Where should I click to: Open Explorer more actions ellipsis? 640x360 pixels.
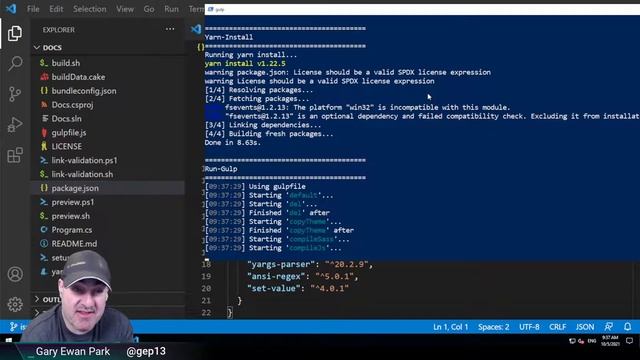click(170, 29)
